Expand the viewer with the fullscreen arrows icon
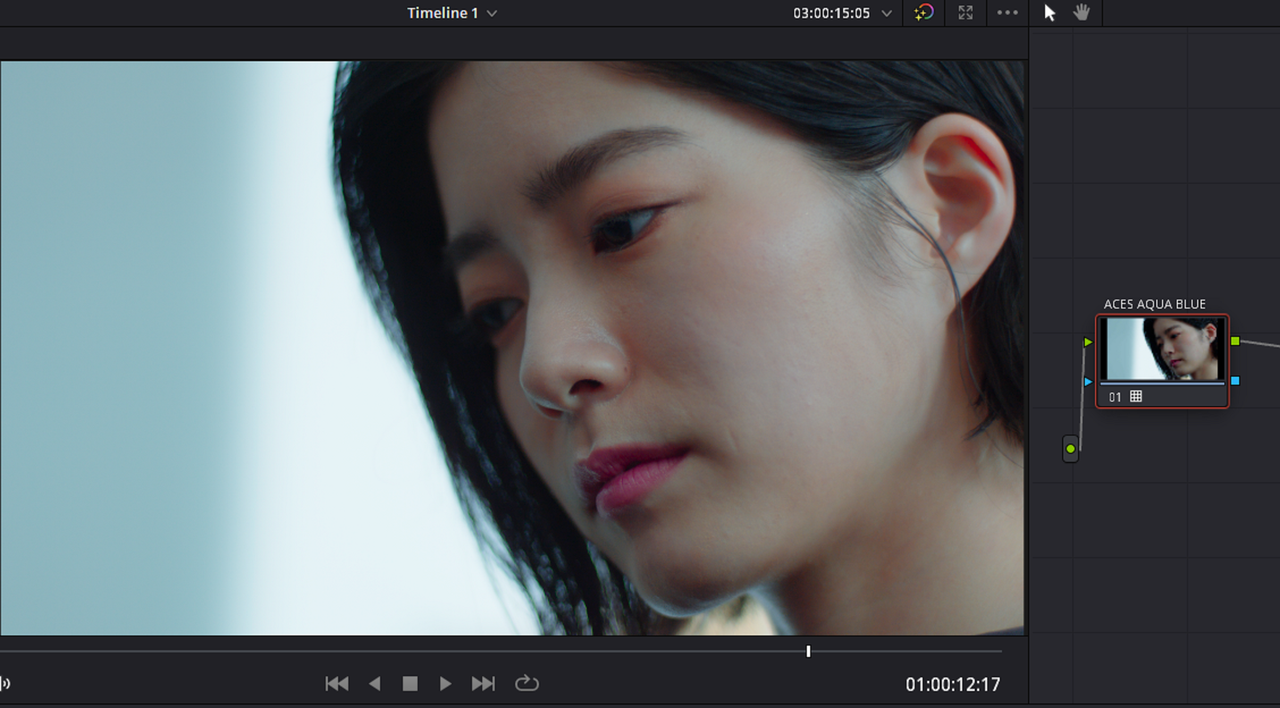The height and width of the screenshot is (708, 1280). [965, 13]
